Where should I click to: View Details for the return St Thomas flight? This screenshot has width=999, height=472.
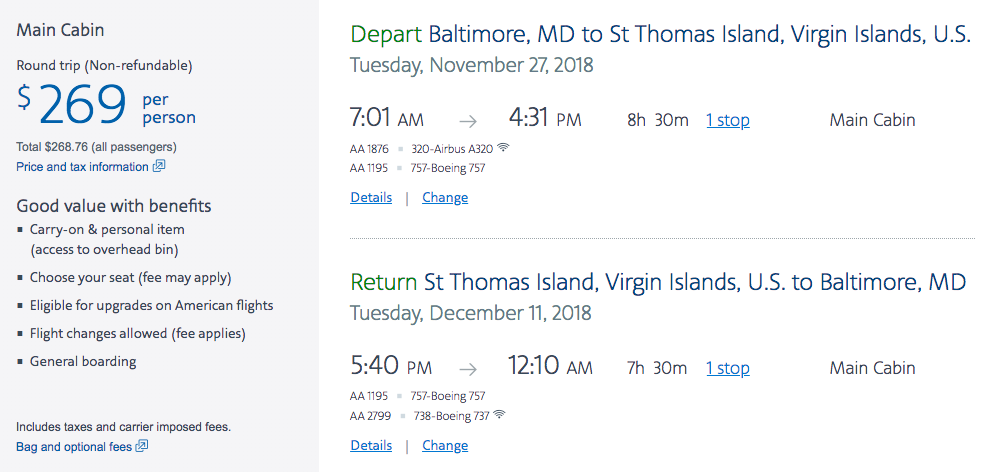click(x=371, y=445)
